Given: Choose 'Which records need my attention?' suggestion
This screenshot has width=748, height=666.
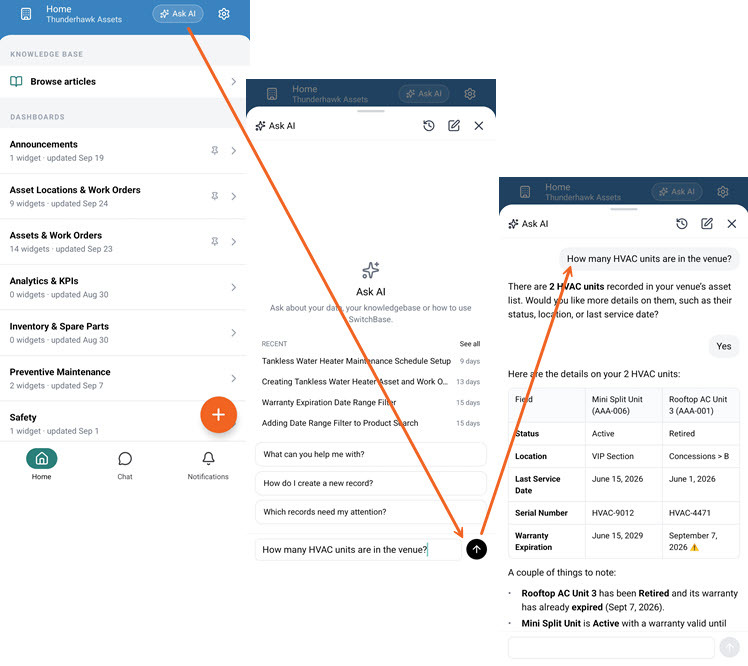Looking at the screenshot, I should pos(371,512).
